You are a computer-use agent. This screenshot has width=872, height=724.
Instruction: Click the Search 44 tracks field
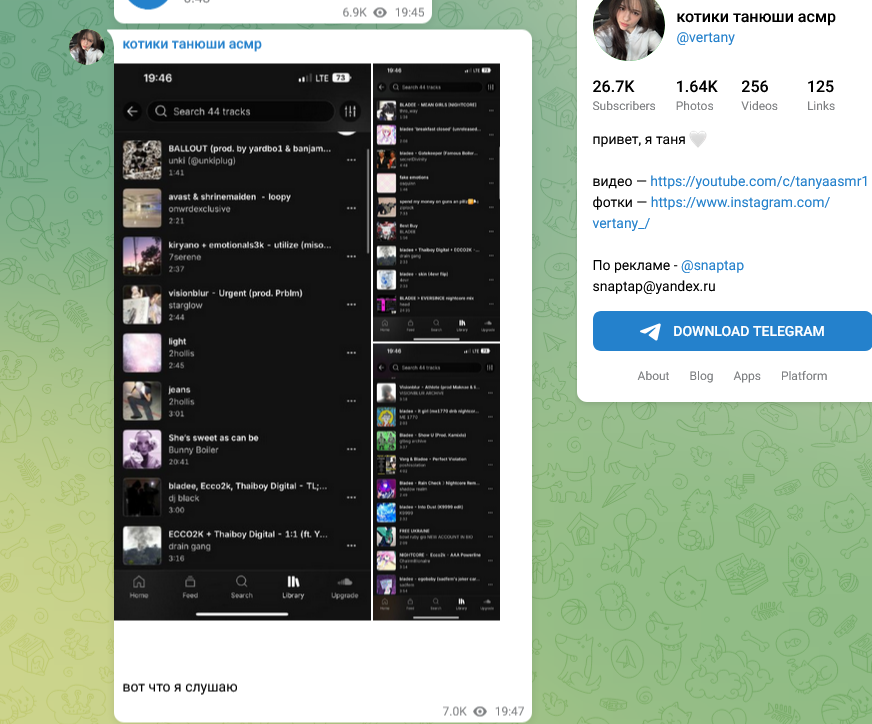[x=240, y=111]
